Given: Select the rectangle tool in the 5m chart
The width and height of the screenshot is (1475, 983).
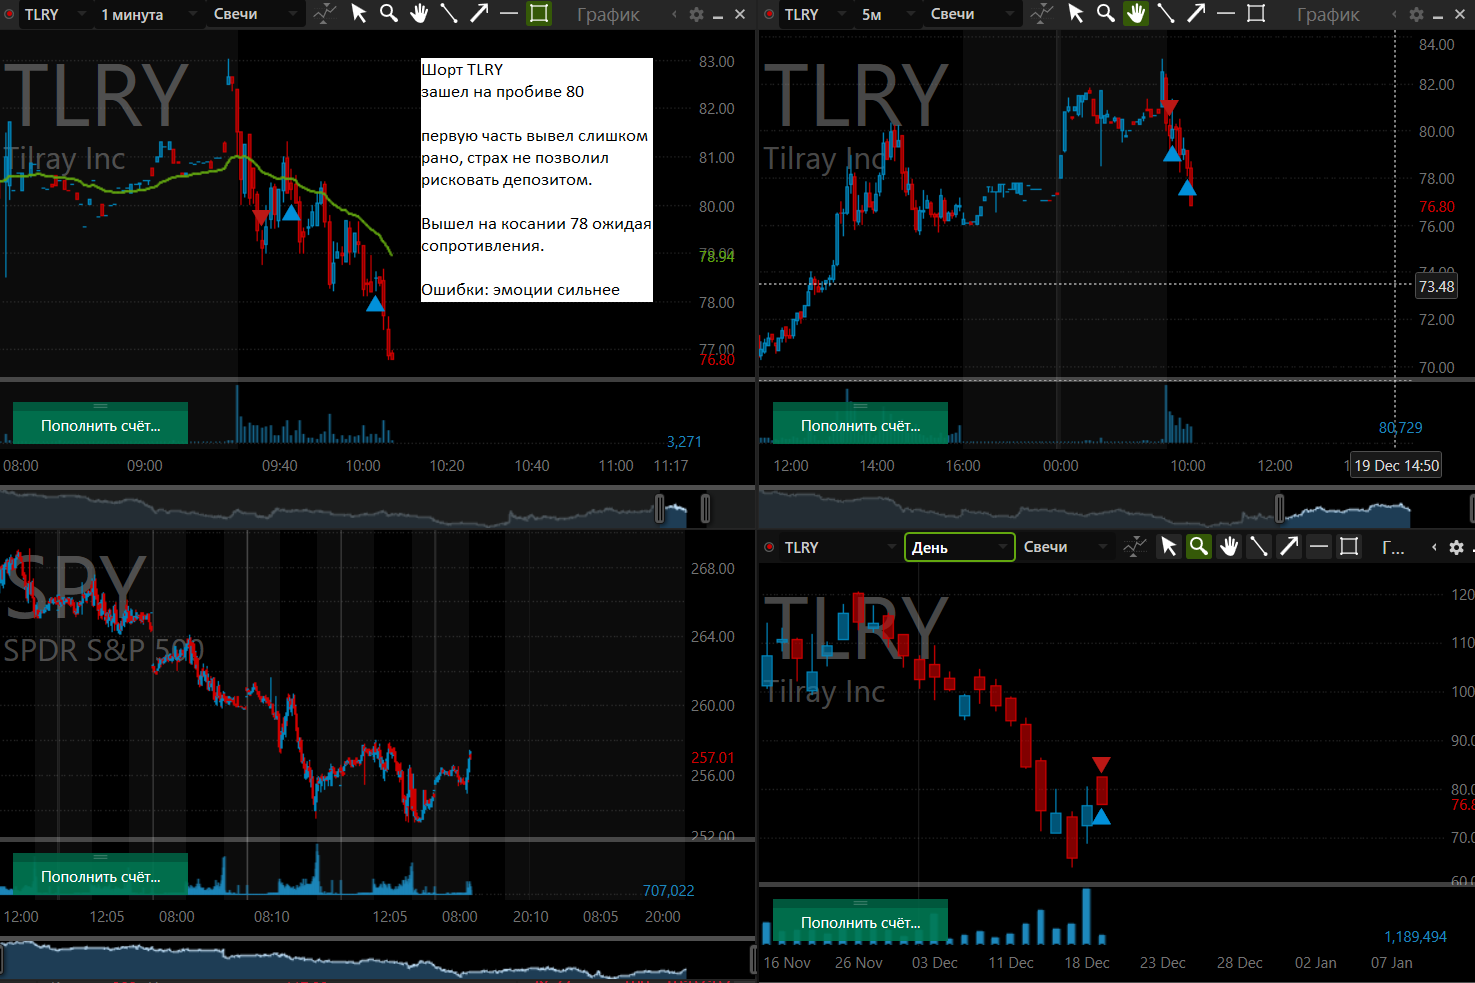Looking at the screenshot, I should [x=1256, y=14].
